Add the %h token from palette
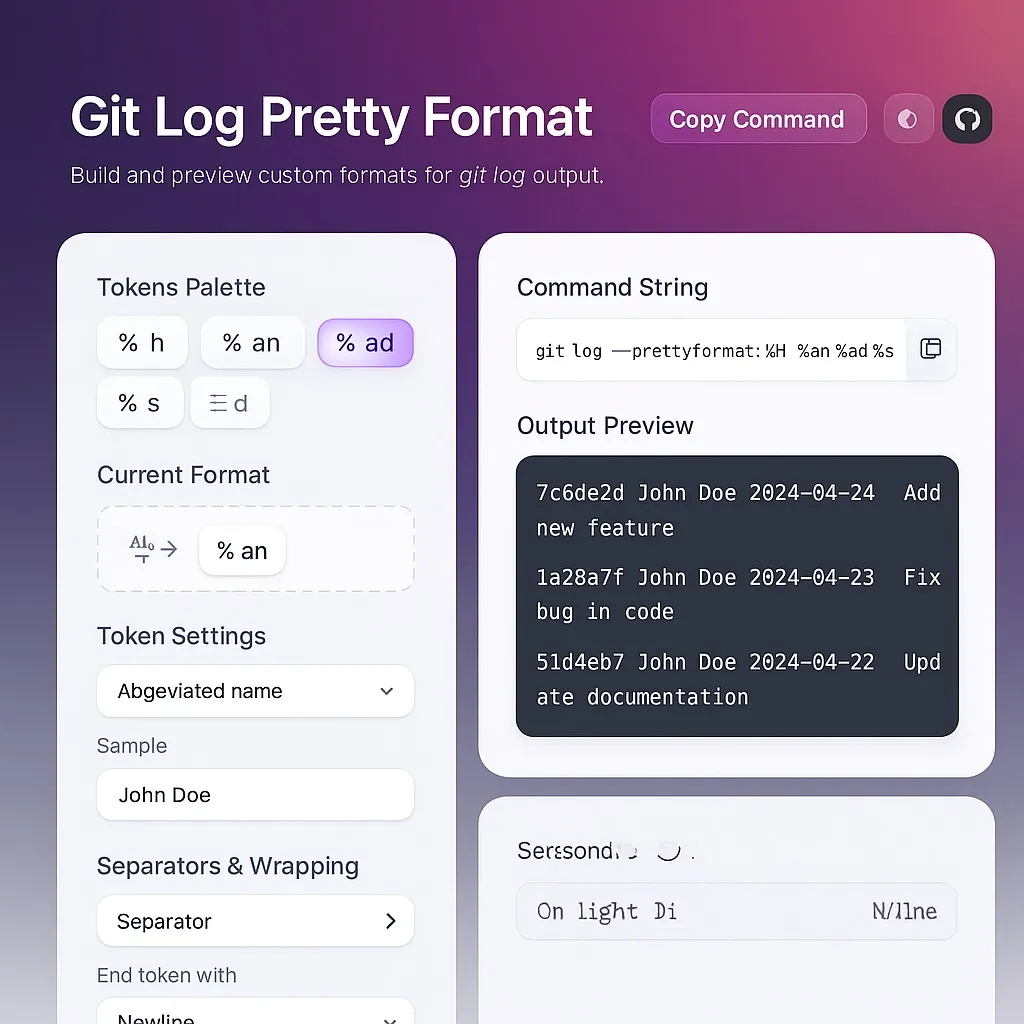 tap(143, 343)
